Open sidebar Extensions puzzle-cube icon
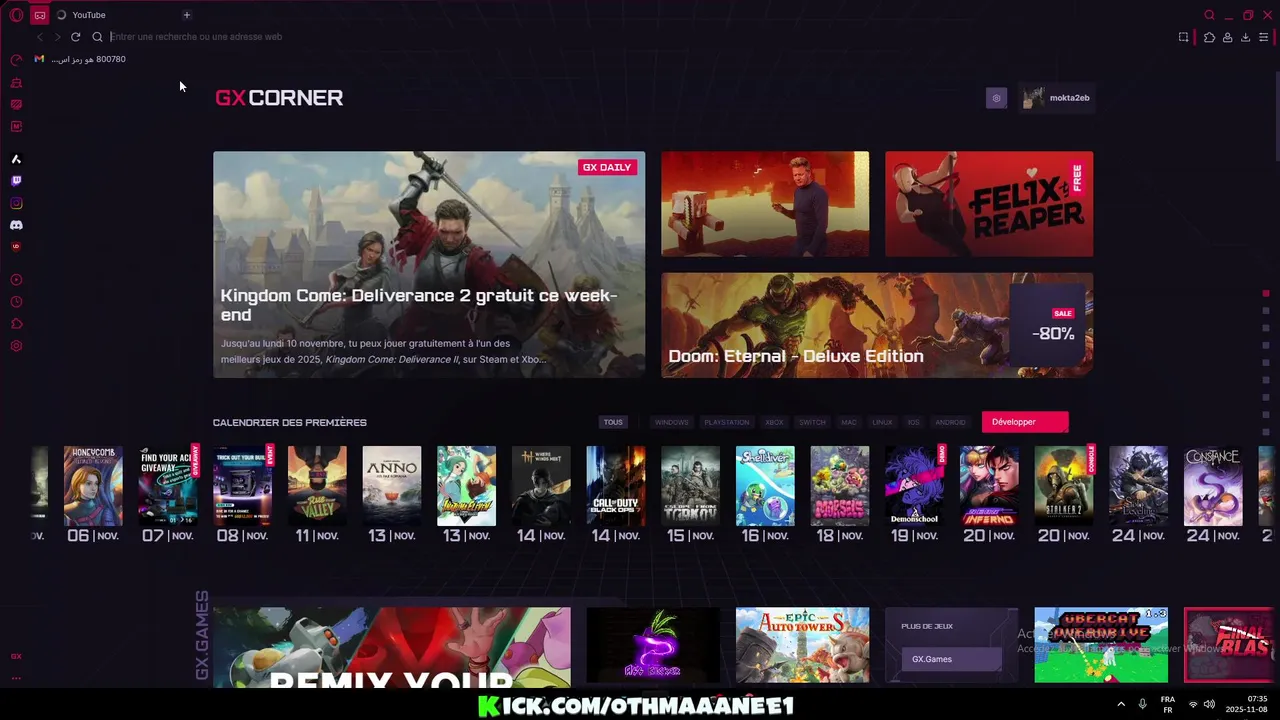Viewport: 1280px width, 720px height. coord(16,324)
